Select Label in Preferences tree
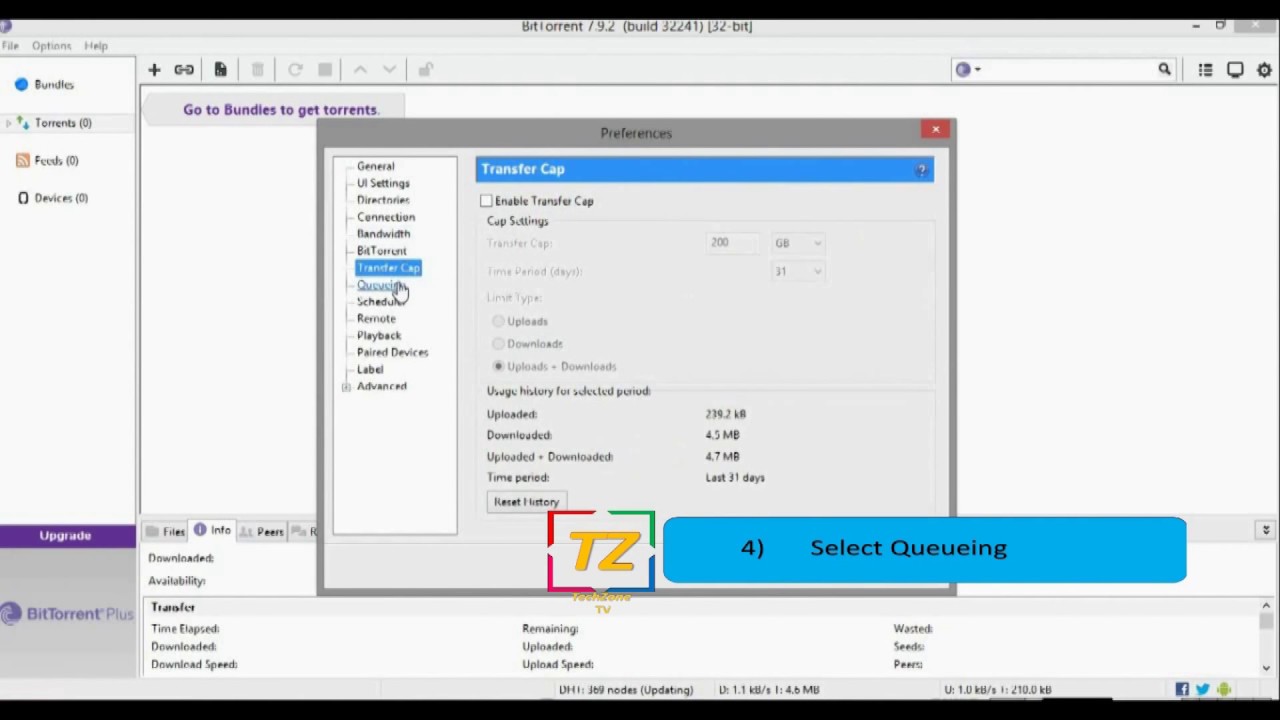 (x=370, y=370)
